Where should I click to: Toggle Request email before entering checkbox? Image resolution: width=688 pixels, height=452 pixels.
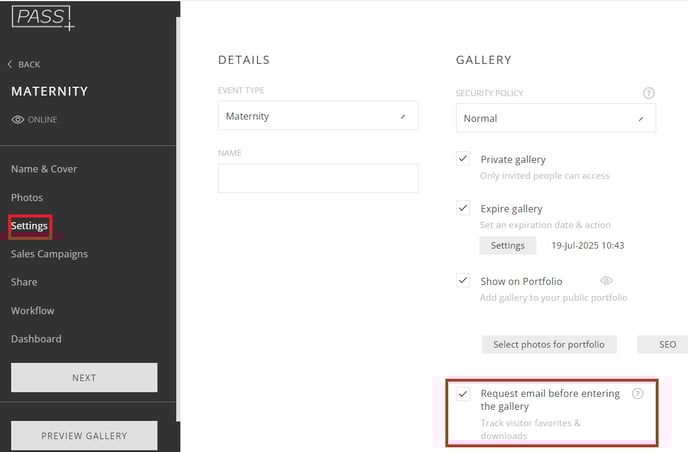pos(463,394)
